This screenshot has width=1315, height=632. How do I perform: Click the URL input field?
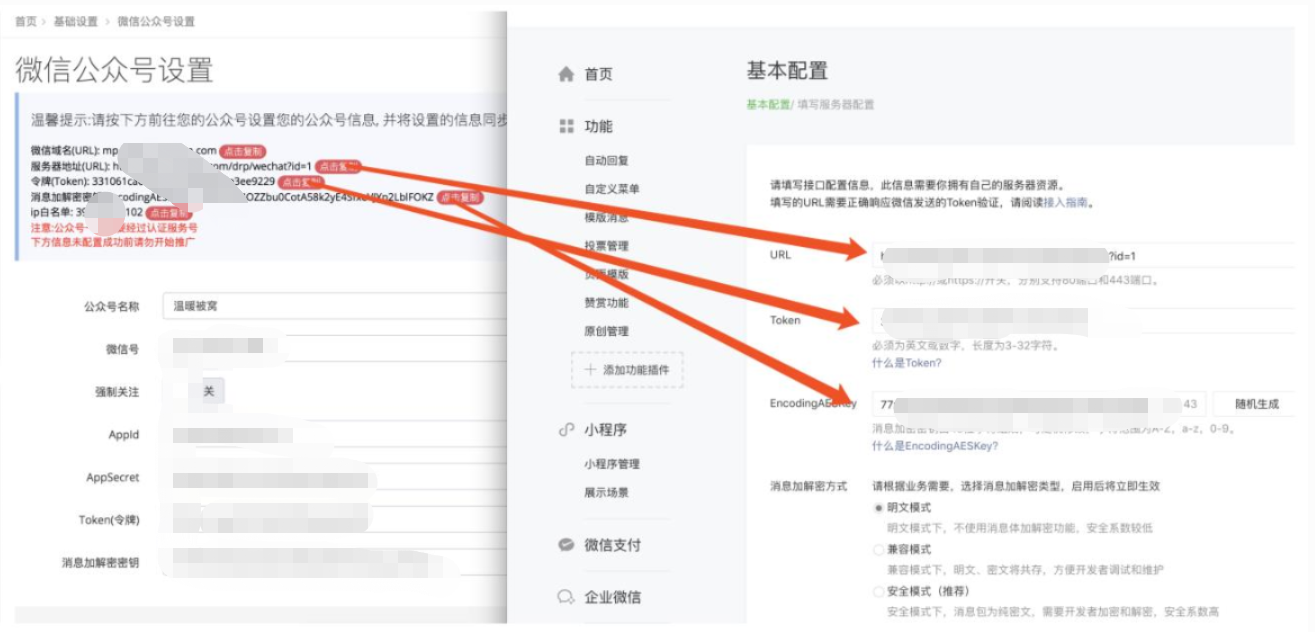click(1083, 255)
